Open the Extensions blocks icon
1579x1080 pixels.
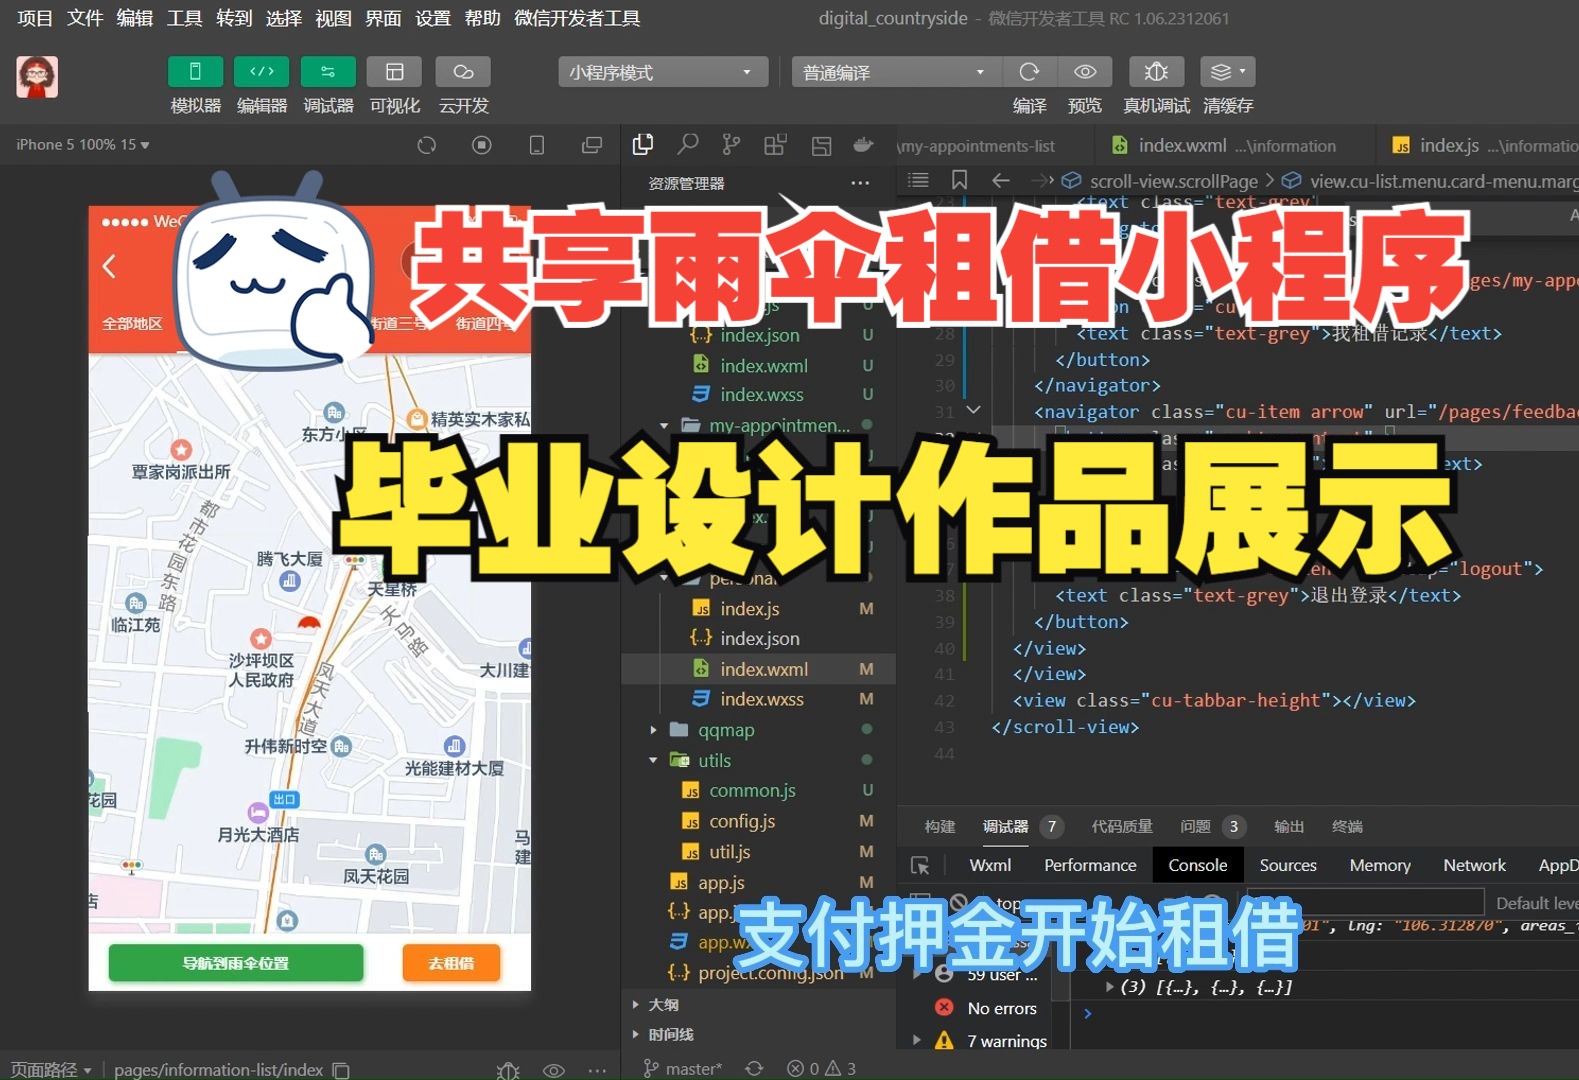coord(775,145)
